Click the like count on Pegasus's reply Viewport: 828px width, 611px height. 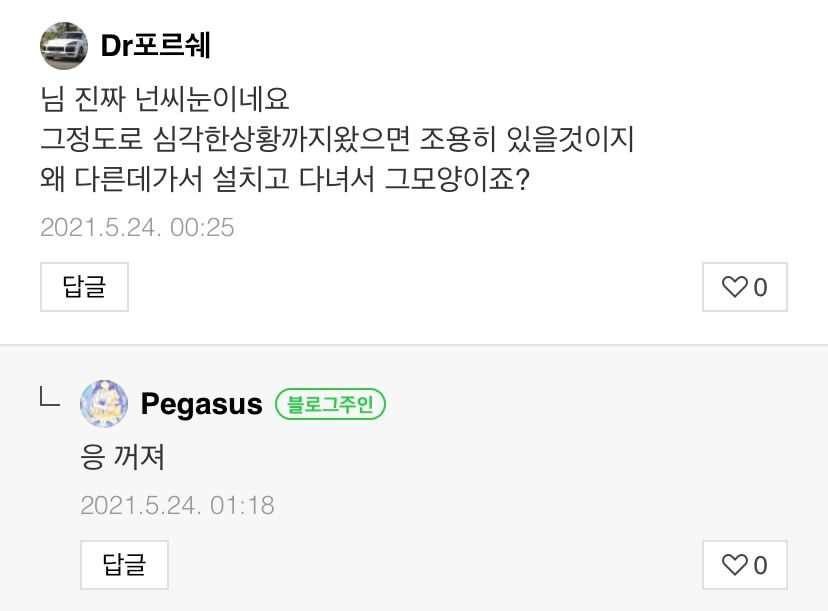pyautogui.click(x=760, y=566)
